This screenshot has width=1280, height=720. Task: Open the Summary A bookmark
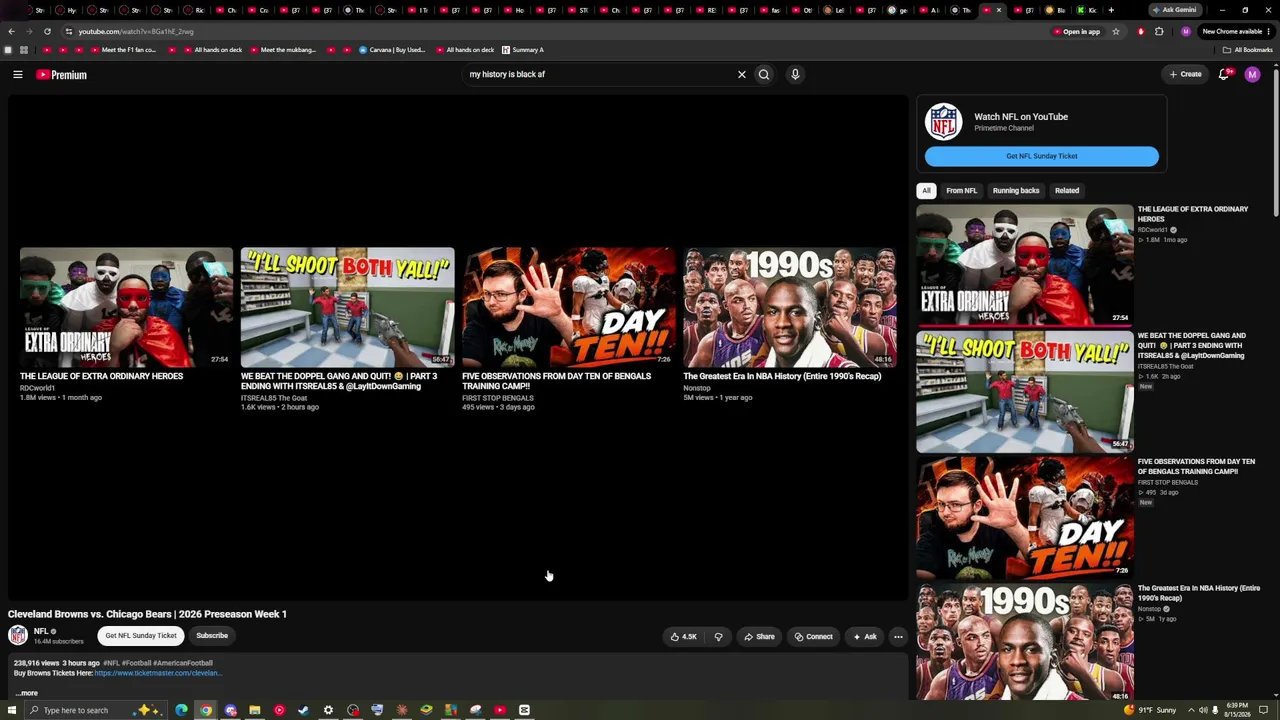523,50
